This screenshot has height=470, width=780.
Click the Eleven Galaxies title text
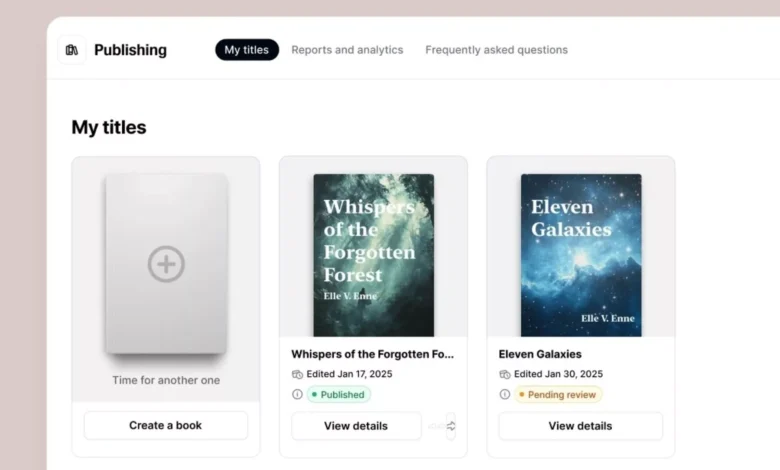click(x=540, y=354)
